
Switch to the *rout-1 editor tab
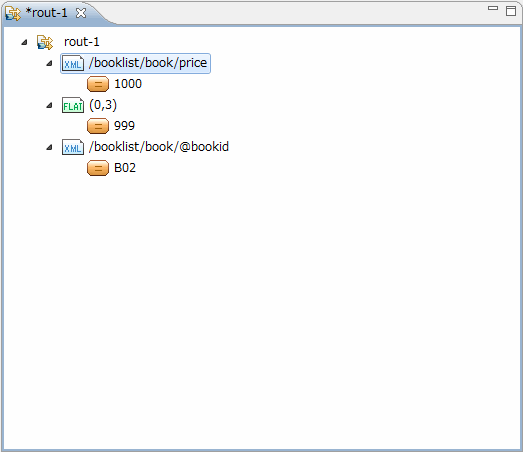[46, 13]
